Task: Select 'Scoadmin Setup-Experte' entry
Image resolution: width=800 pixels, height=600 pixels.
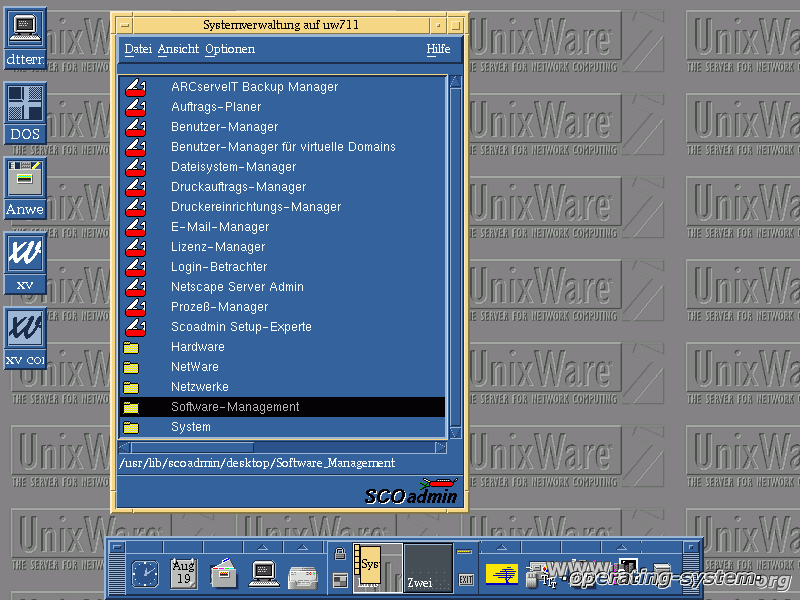Action: 282,327
